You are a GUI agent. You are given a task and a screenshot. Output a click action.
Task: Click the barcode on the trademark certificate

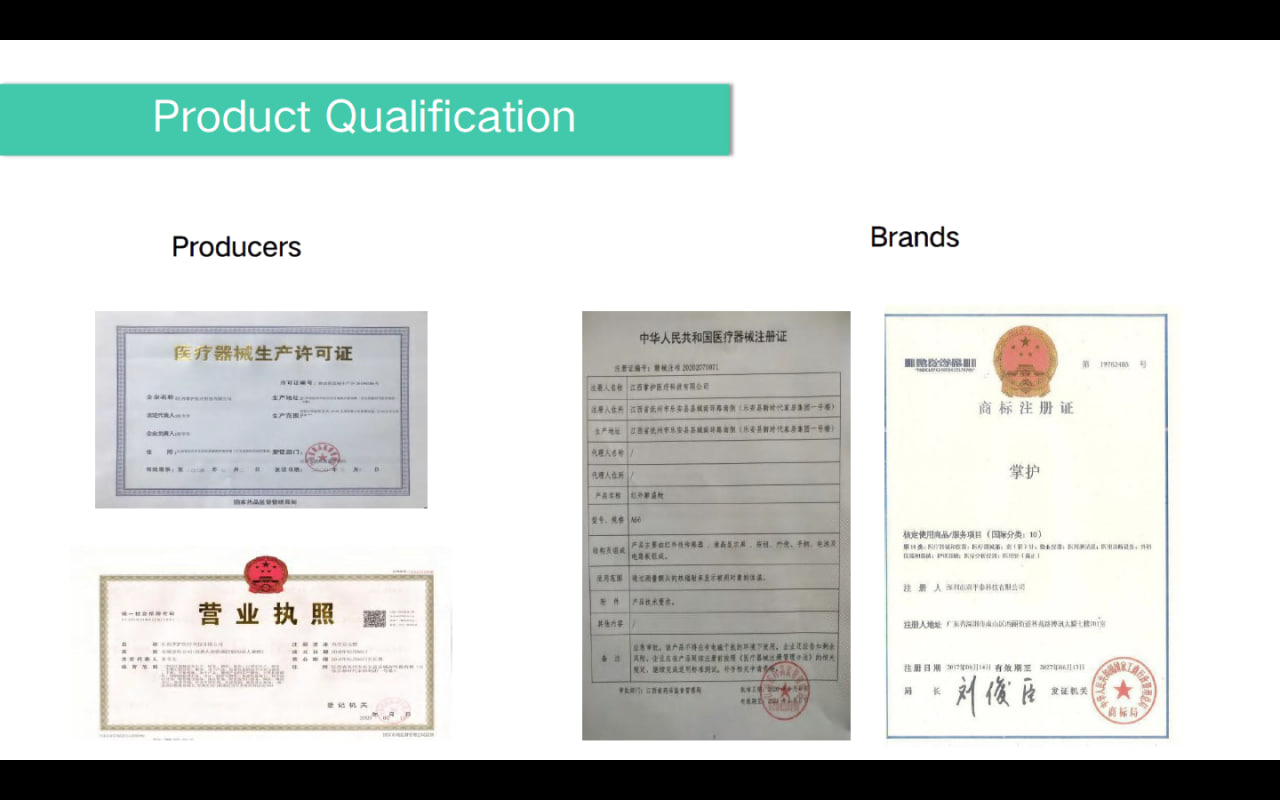pos(939,362)
